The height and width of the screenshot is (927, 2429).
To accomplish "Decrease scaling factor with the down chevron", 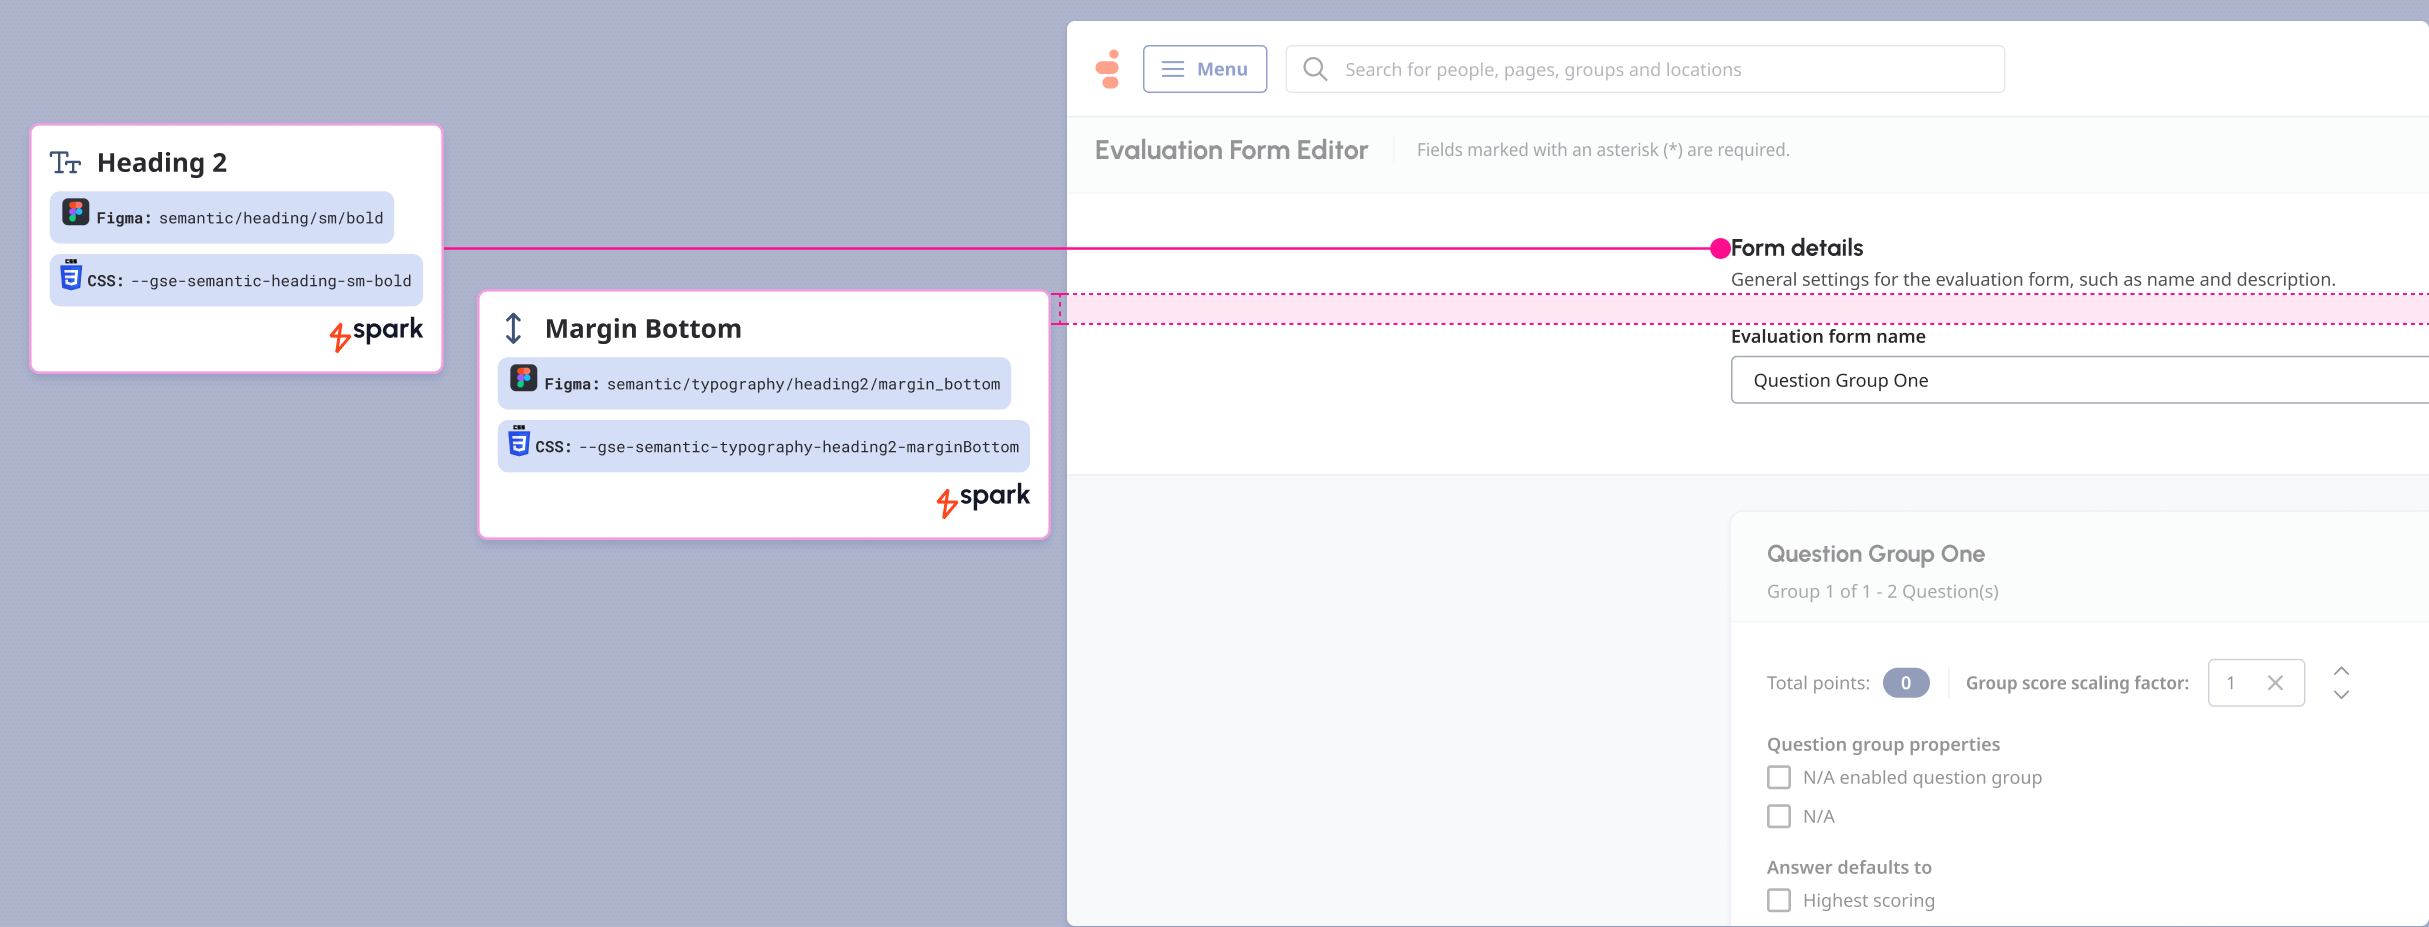I will pos(2341,695).
